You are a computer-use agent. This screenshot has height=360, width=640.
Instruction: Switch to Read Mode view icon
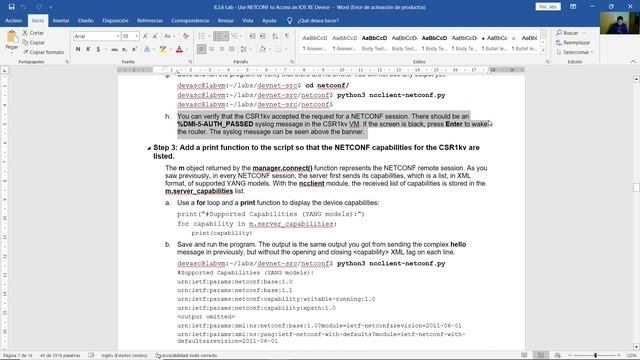524,356
